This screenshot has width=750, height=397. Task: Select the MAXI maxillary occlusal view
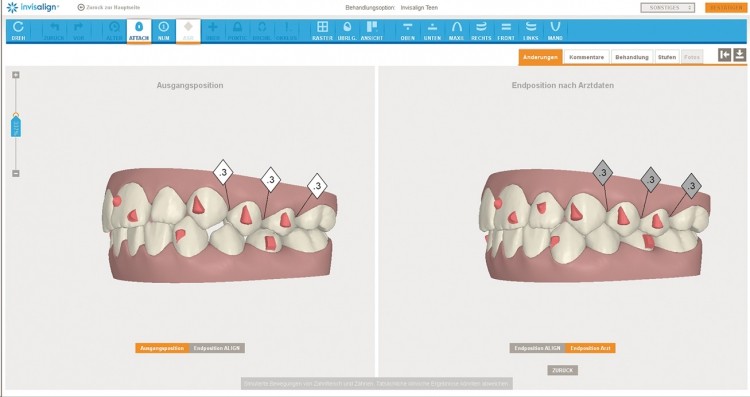(457, 31)
